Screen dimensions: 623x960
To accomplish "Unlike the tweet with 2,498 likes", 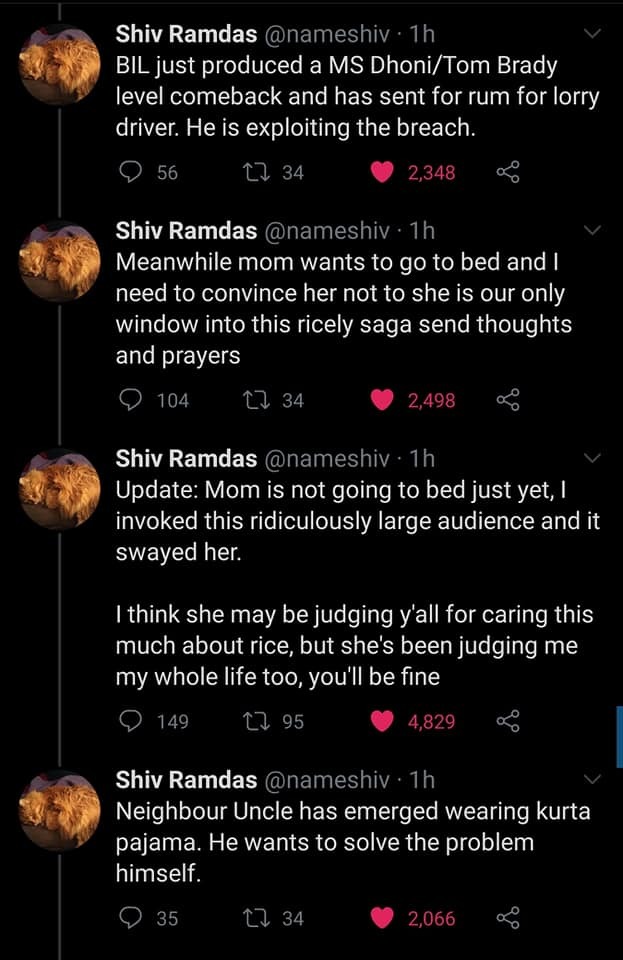I will click(x=381, y=400).
